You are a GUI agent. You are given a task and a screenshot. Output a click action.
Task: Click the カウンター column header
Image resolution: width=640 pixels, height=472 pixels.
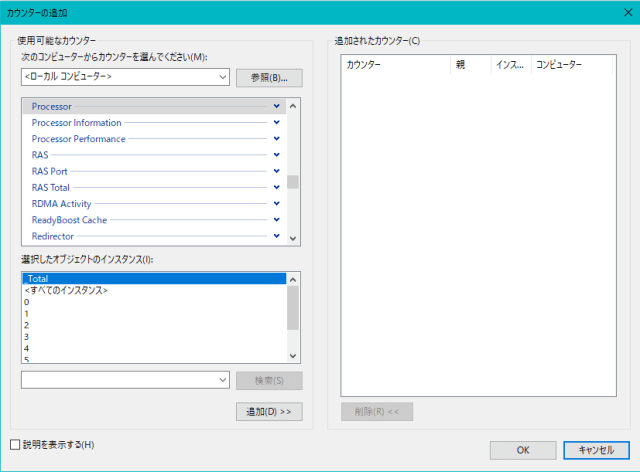pyautogui.click(x=395, y=65)
